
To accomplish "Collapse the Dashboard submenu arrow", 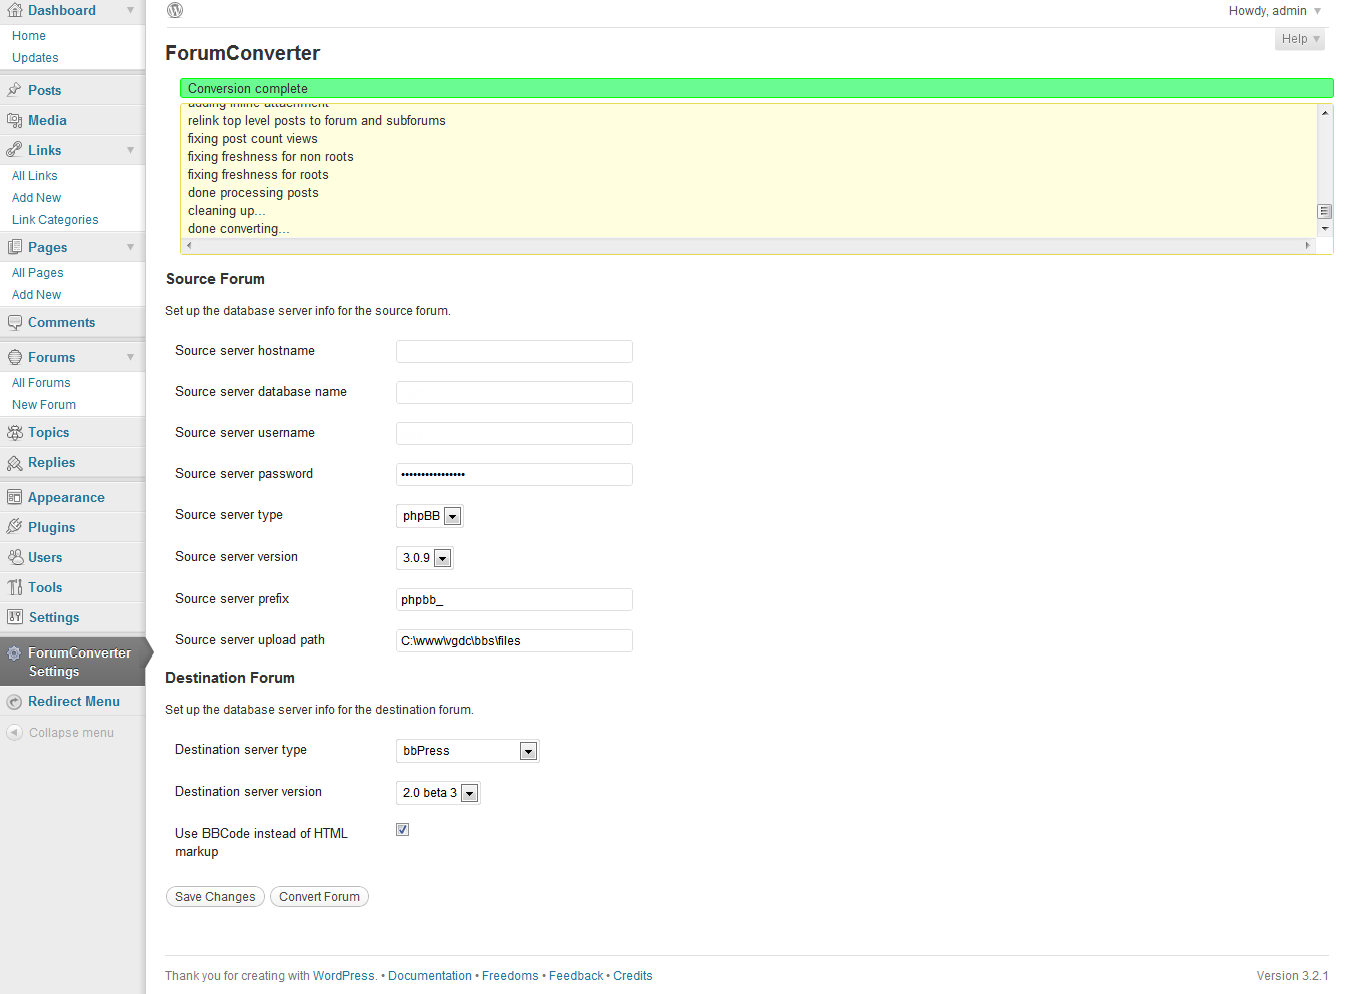I will click(130, 10).
